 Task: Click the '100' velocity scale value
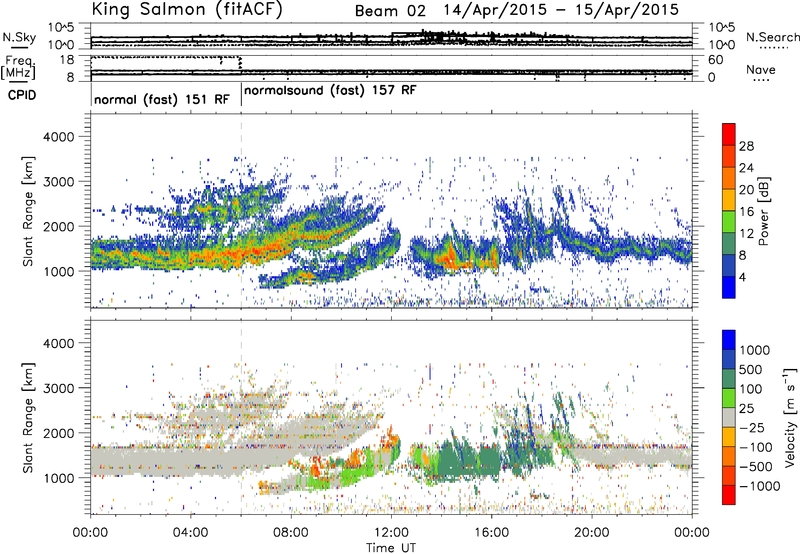(x=751, y=389)
